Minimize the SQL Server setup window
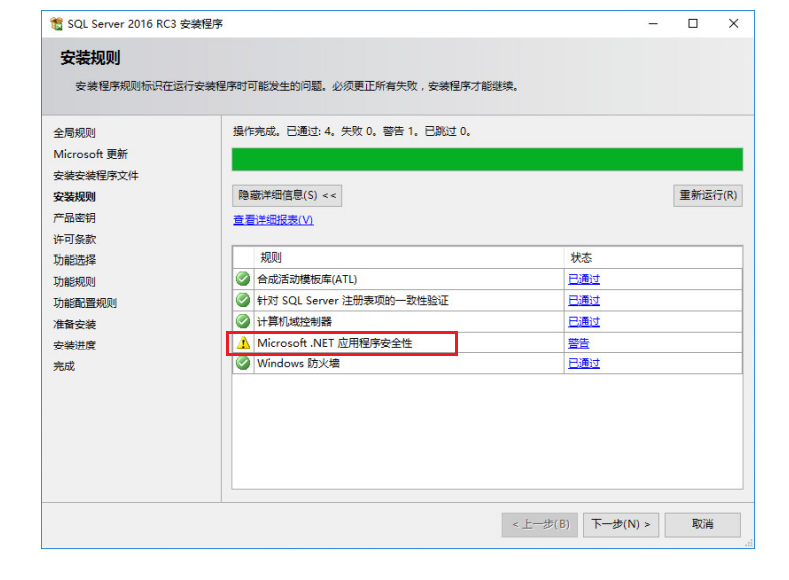This screenshot has height=580, width=789. point(653,24)
